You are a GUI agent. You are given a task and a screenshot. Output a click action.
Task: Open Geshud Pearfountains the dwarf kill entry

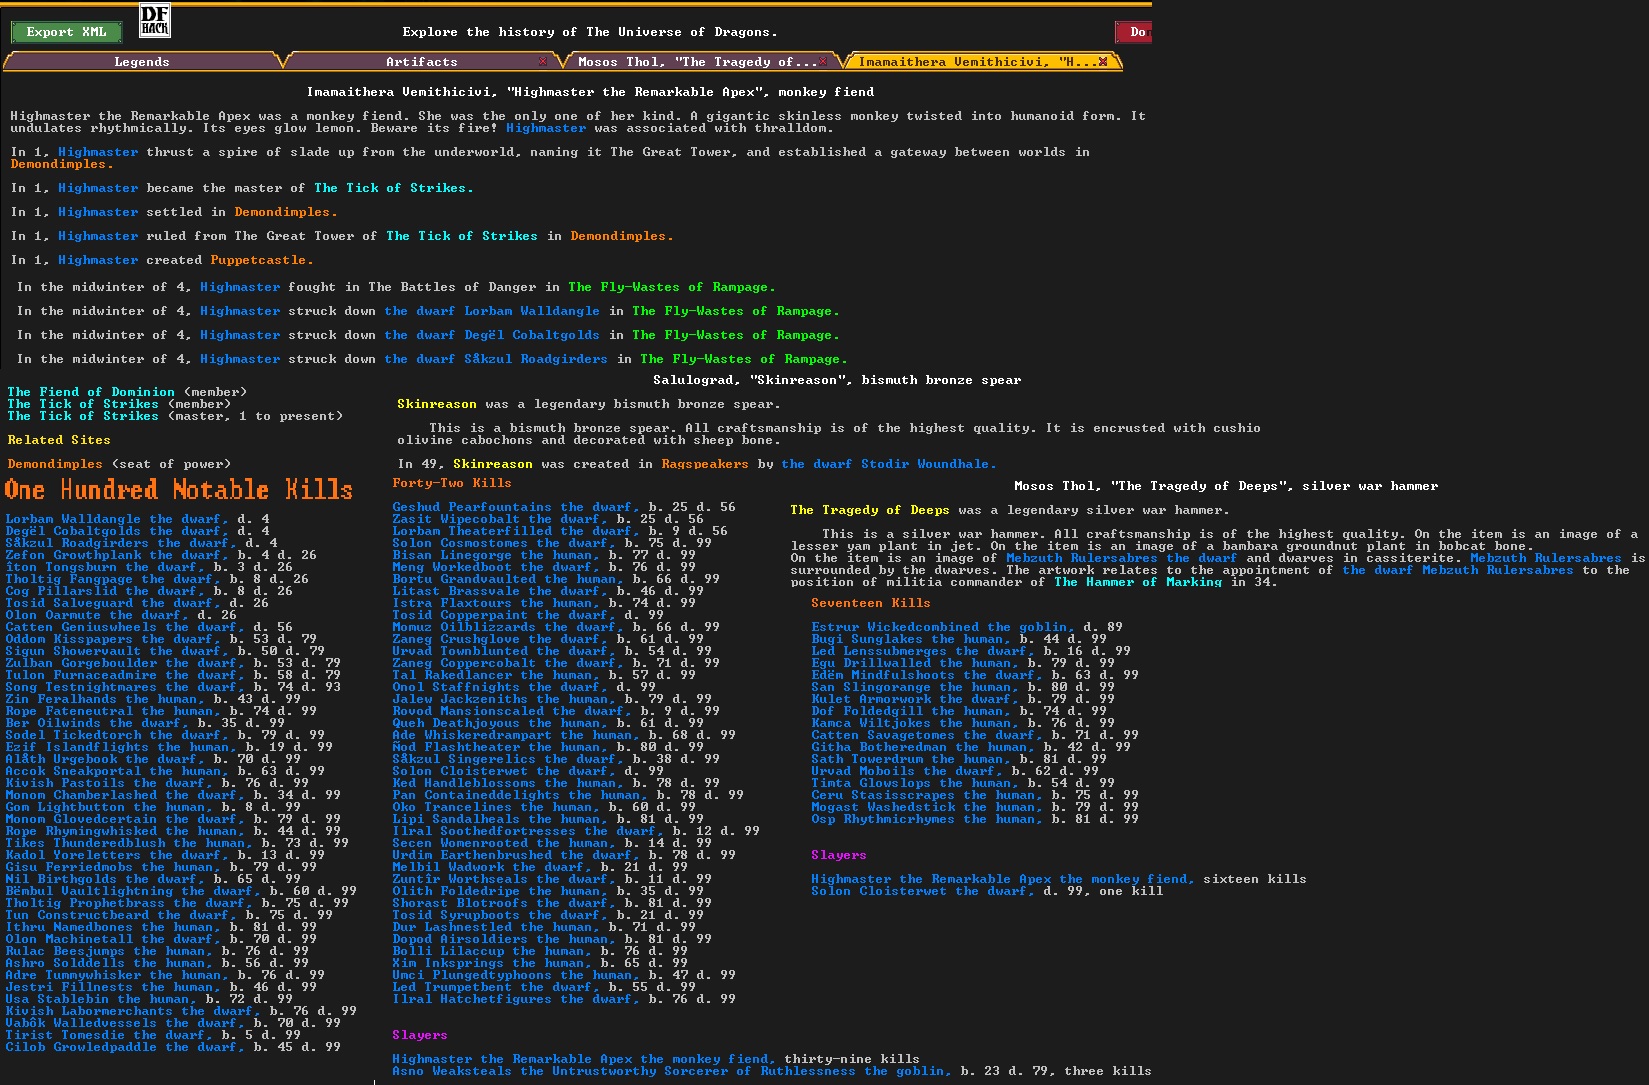pos(563,507)
